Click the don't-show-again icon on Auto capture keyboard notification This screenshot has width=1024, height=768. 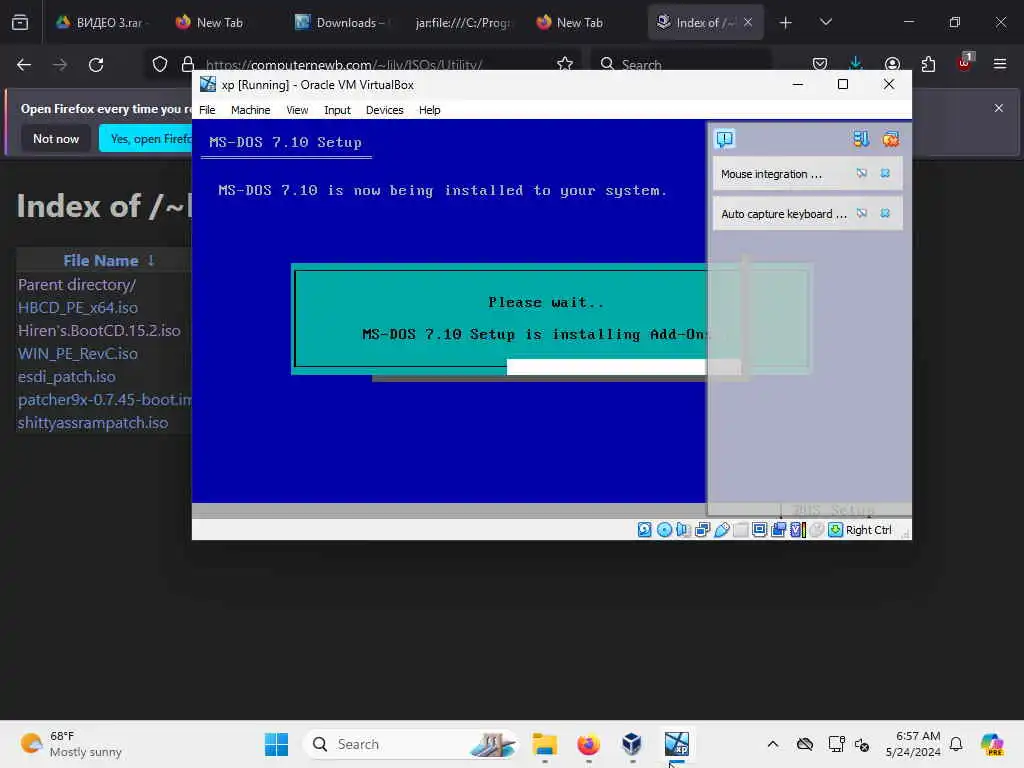click(x=862, y=214)
